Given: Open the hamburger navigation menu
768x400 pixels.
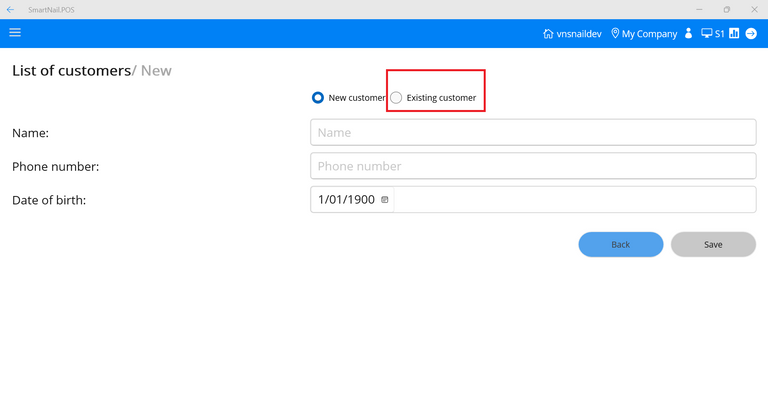Looking at the screenshot, I should click(15, 33).
